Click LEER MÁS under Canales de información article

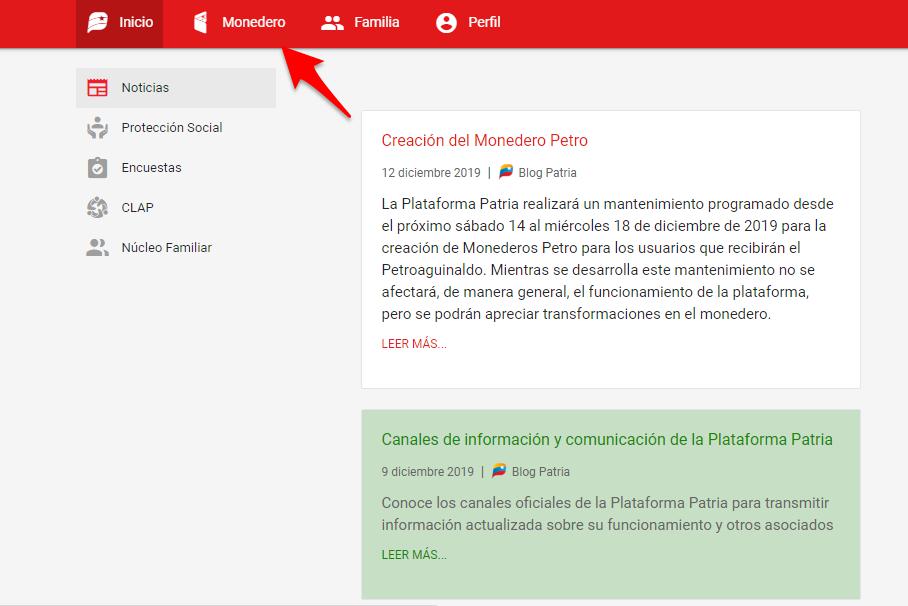click(x=414, y=554)
